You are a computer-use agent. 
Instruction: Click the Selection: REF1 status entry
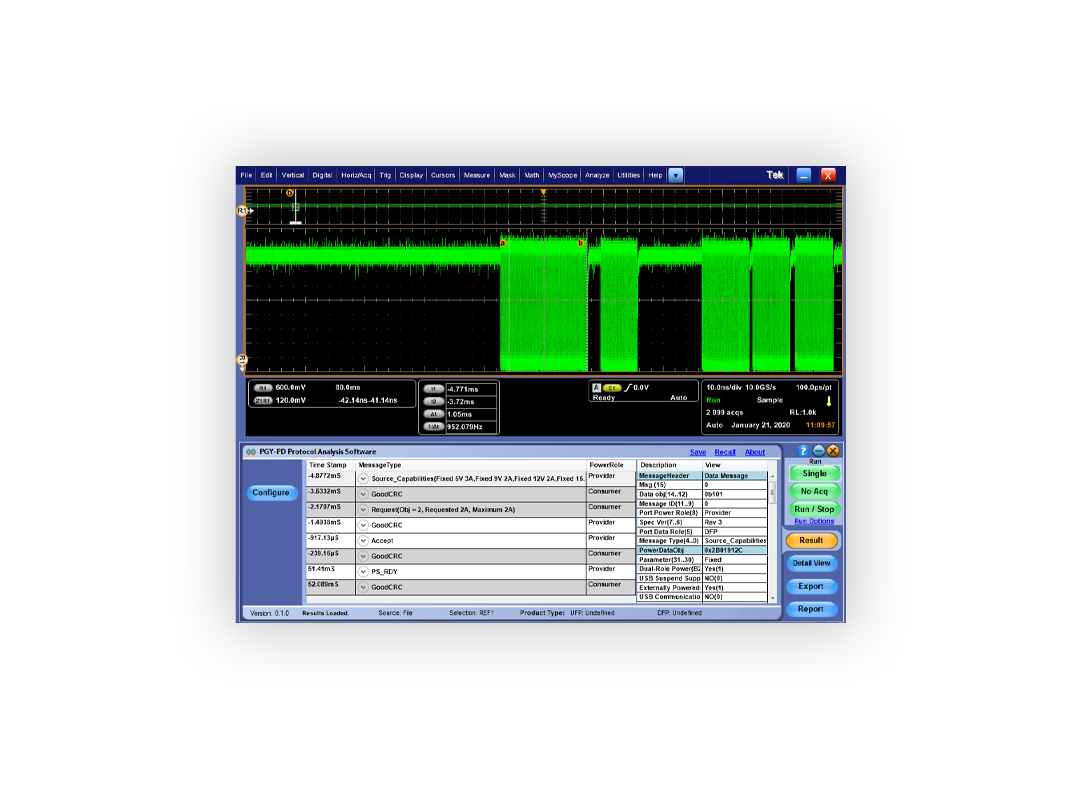pos(472,613)
